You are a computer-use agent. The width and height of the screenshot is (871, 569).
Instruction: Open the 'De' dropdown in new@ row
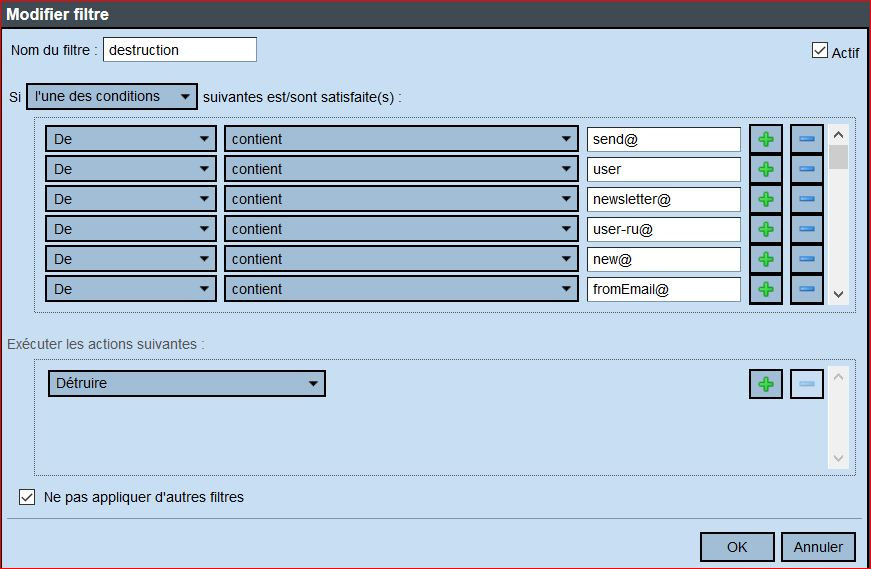pyautogui.click(x=131, y=259)
